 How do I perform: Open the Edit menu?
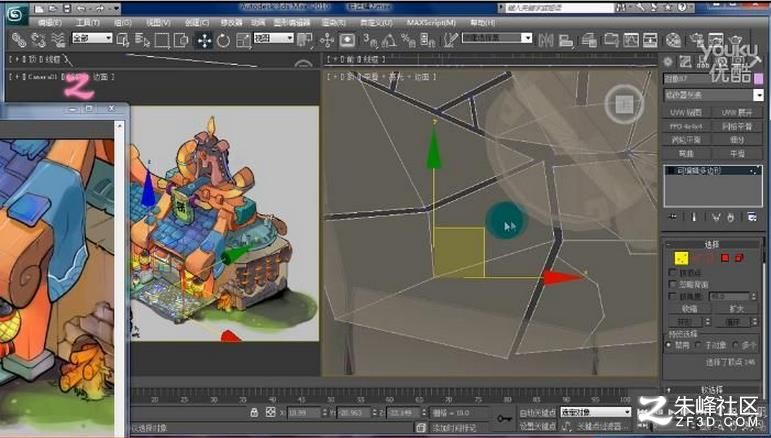(x=50, y=23)
